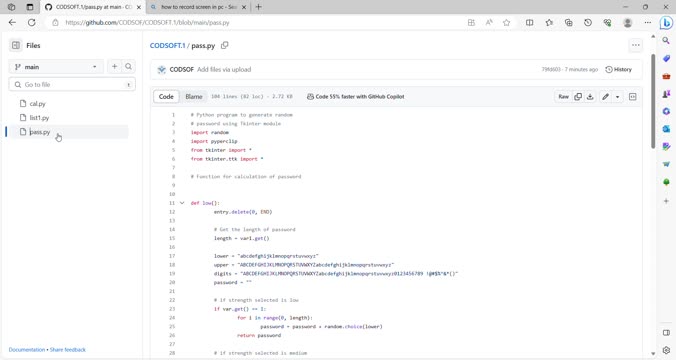This screenshot has height=360, width=676.
Task: Open the main branch dropdown
Action: [x=56, y=67]
